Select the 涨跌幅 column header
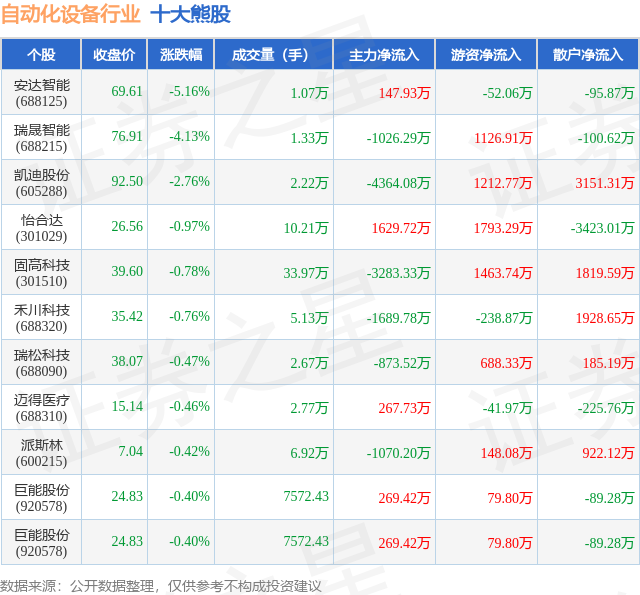Viewport: 640px width, 595px height. click(181, 55)
